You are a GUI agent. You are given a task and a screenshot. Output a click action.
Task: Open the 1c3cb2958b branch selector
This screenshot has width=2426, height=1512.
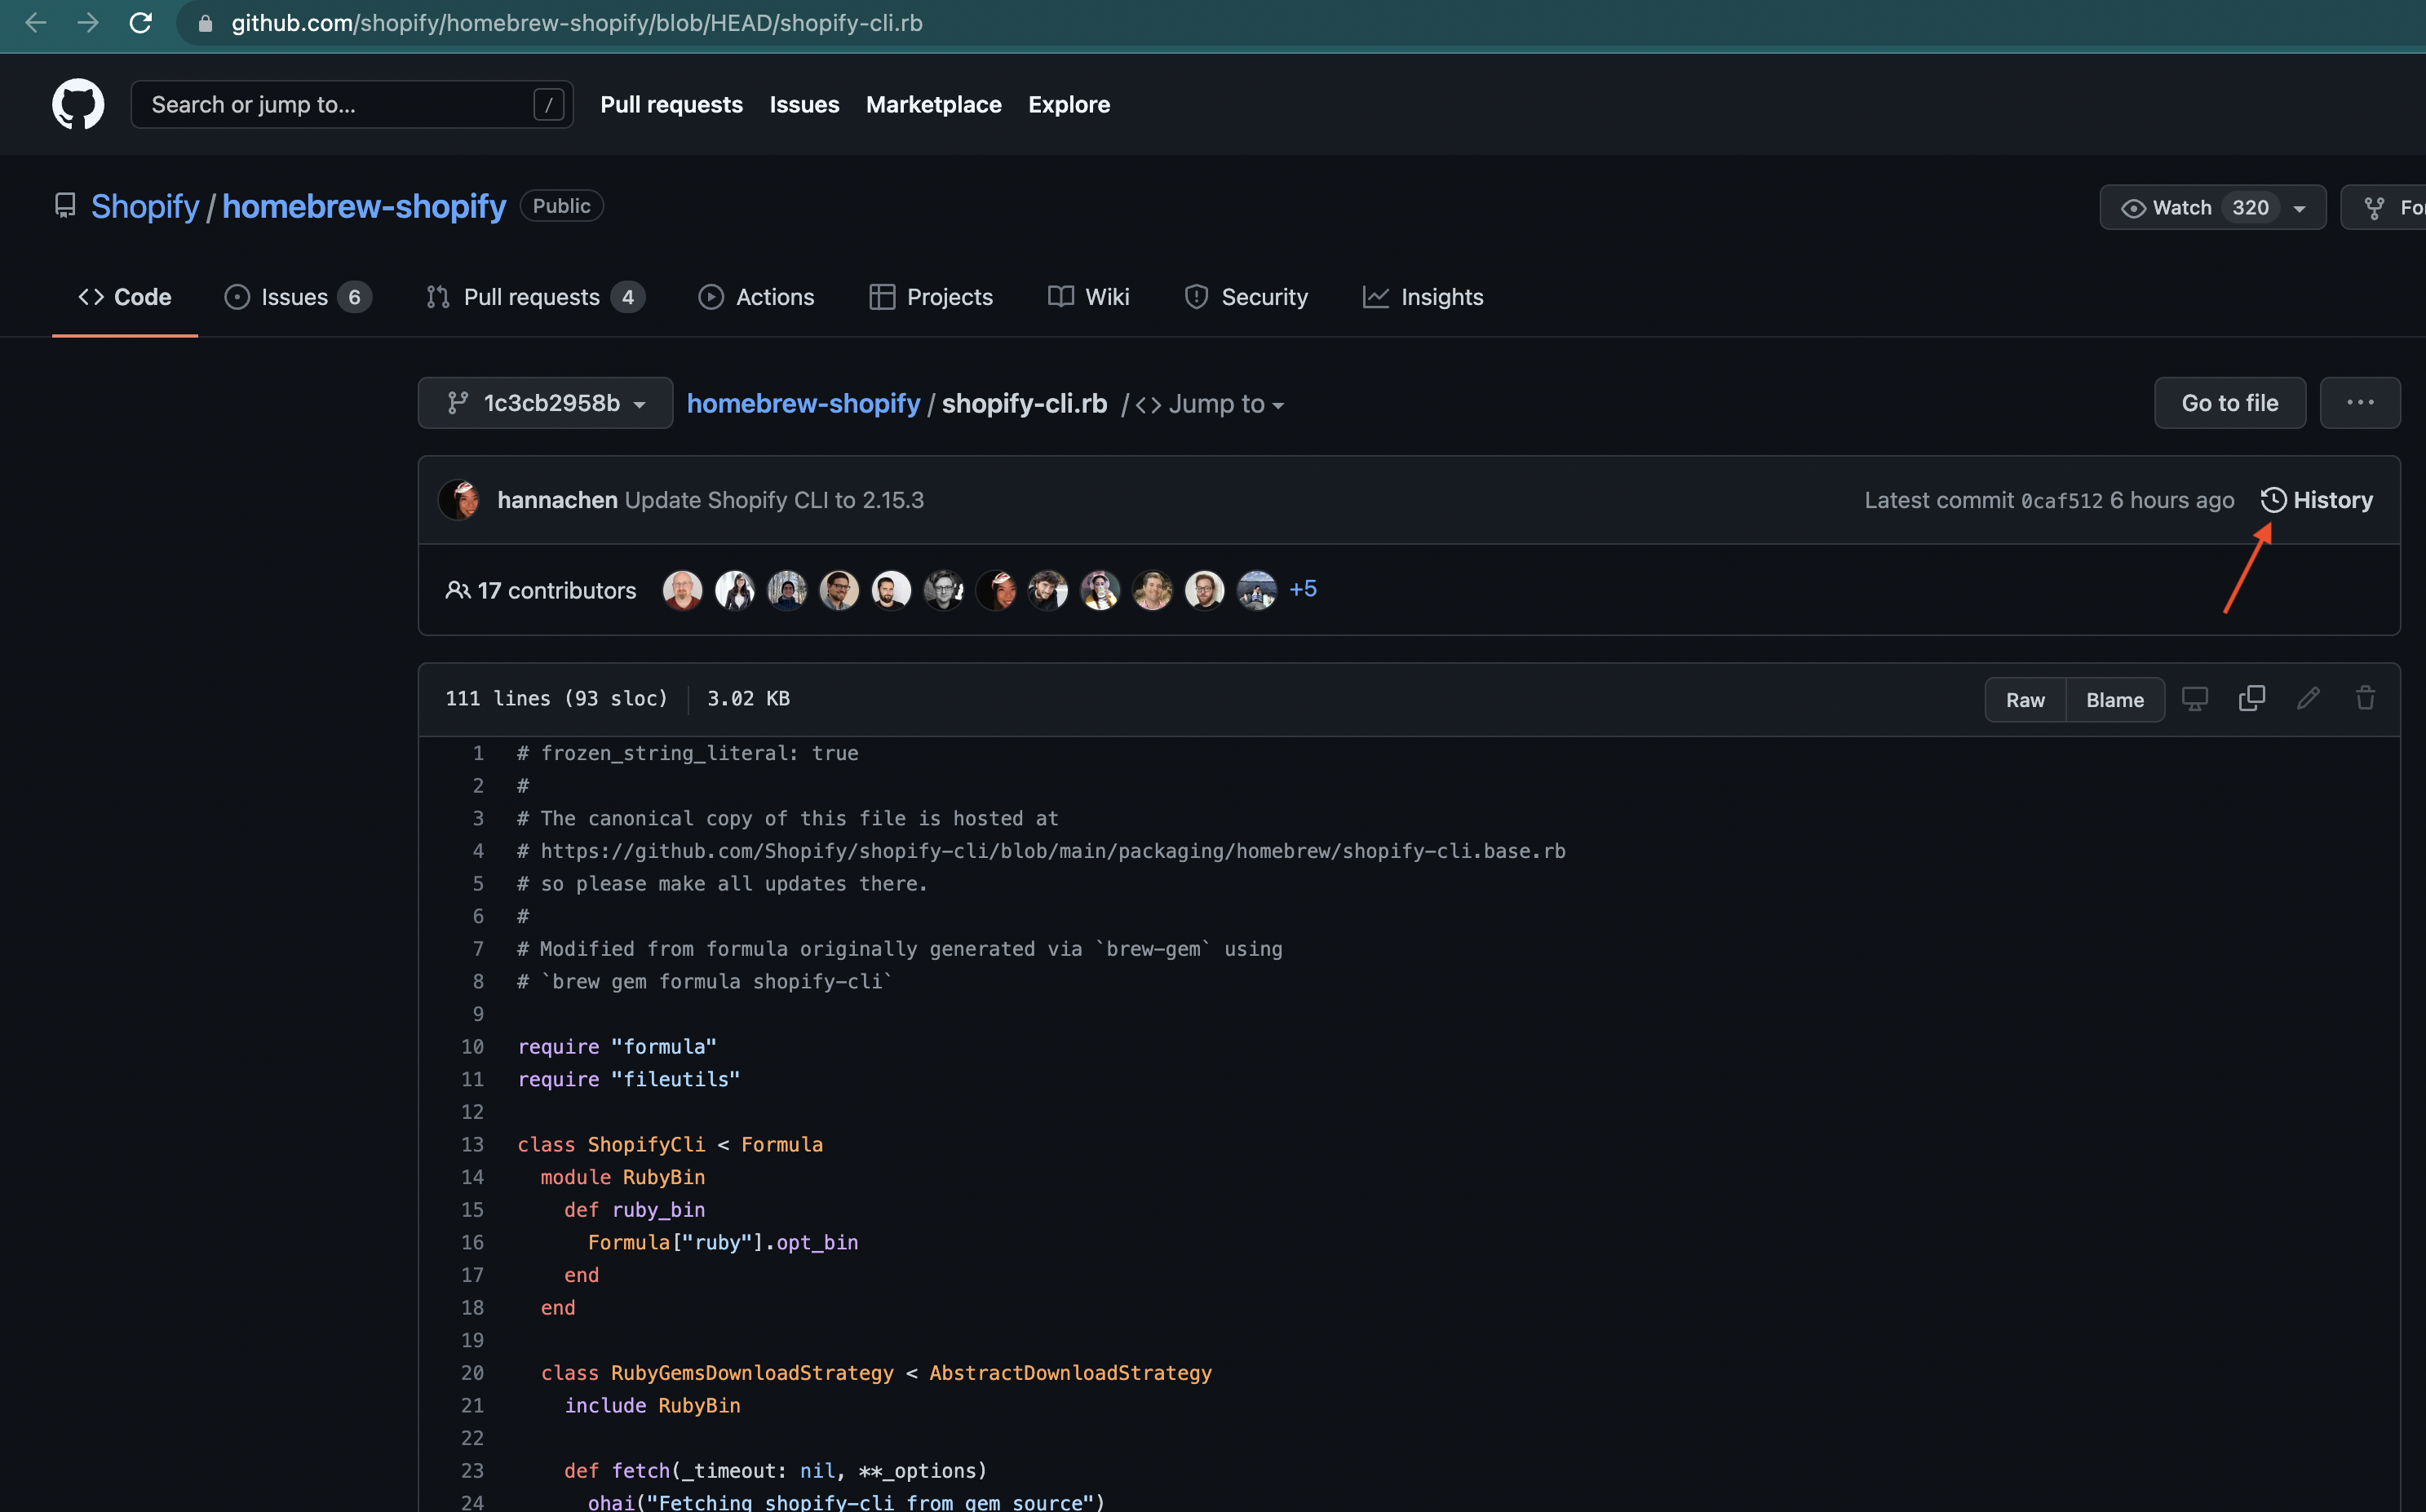pyautogui.click(x=545, y=403)
